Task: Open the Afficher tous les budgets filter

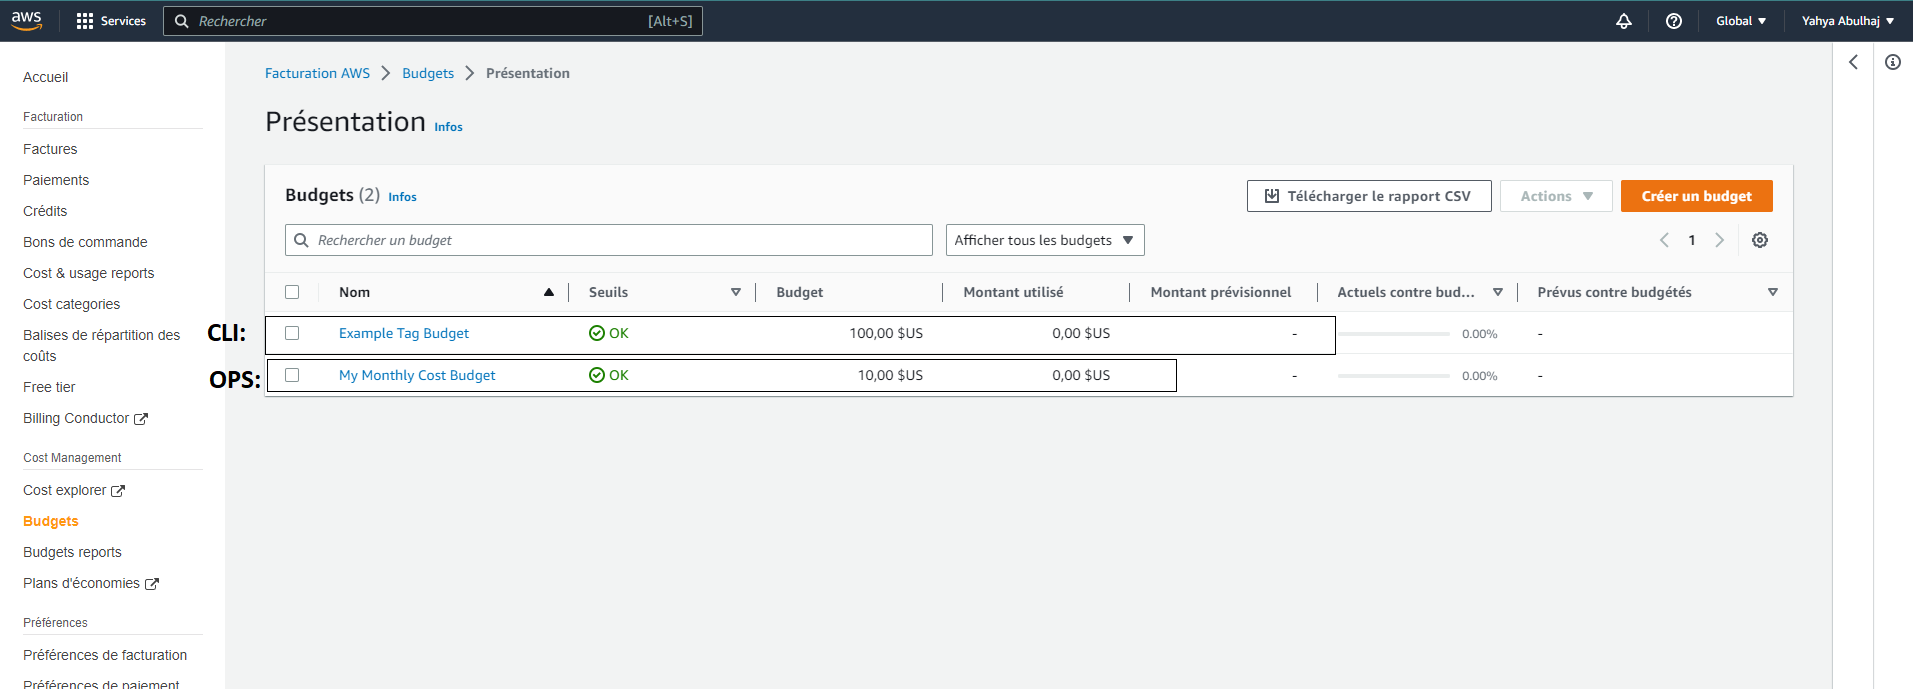Action: (x=1045, y=240)
